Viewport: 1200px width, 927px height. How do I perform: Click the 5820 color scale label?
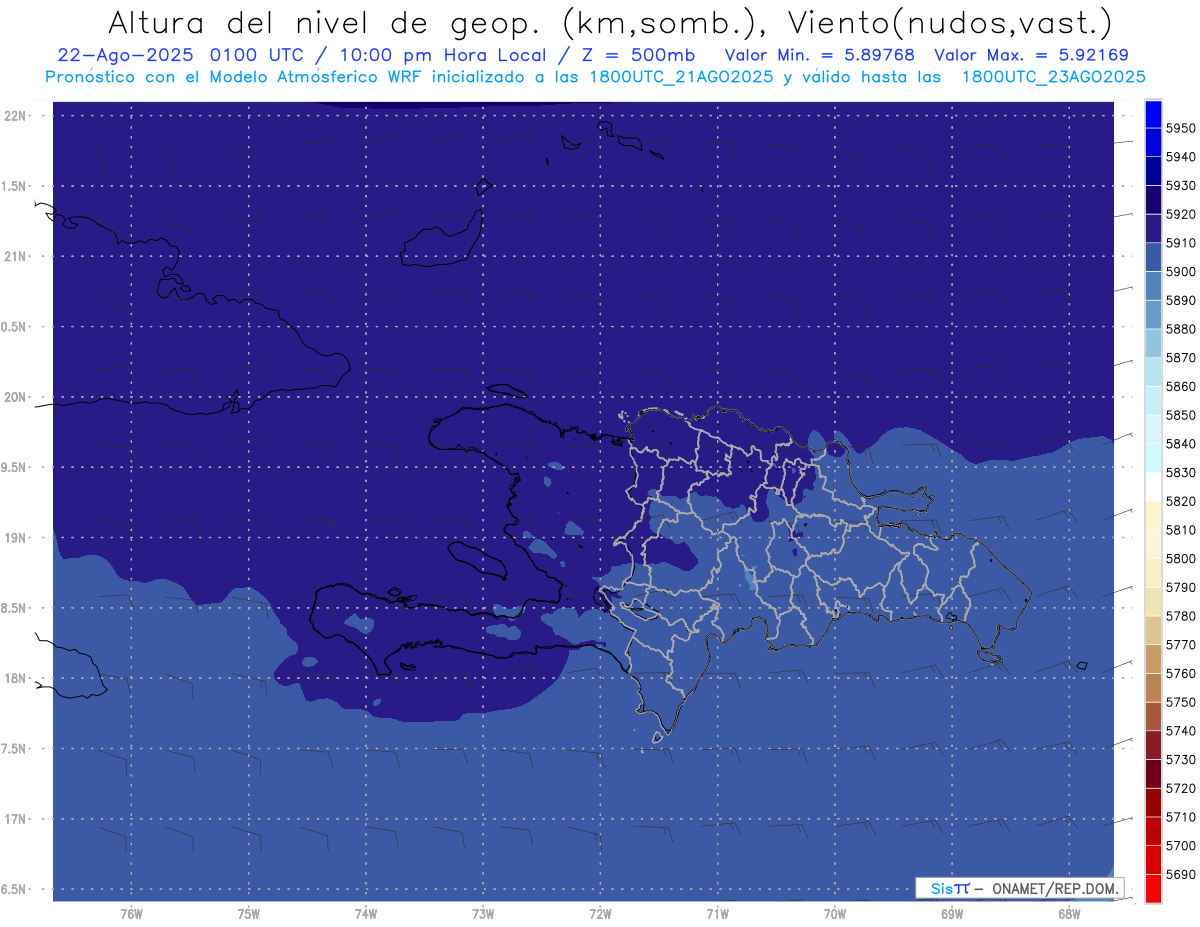click(1180, 501)
